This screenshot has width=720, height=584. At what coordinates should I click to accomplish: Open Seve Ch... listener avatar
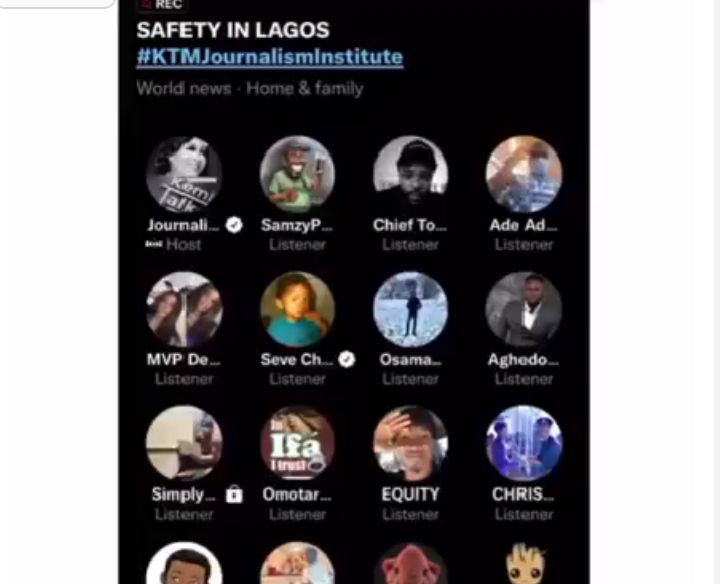[x=297, y=309]
